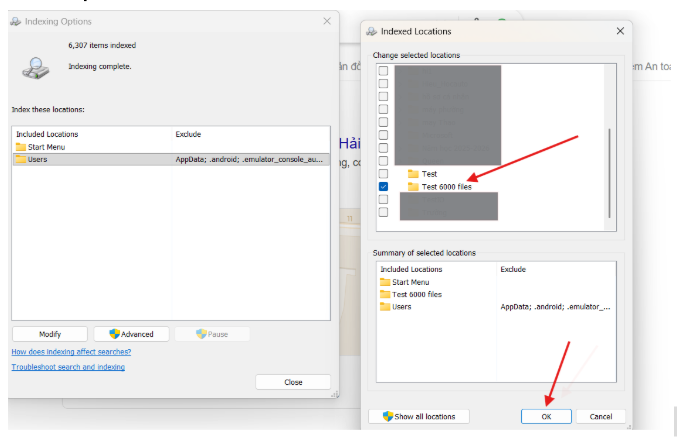
Task: Open Troubleshoot search and indexing link
Action: (68, 367)
